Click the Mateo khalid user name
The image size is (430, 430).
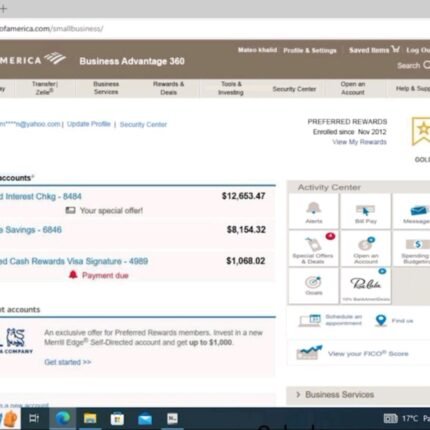point(257,50)
